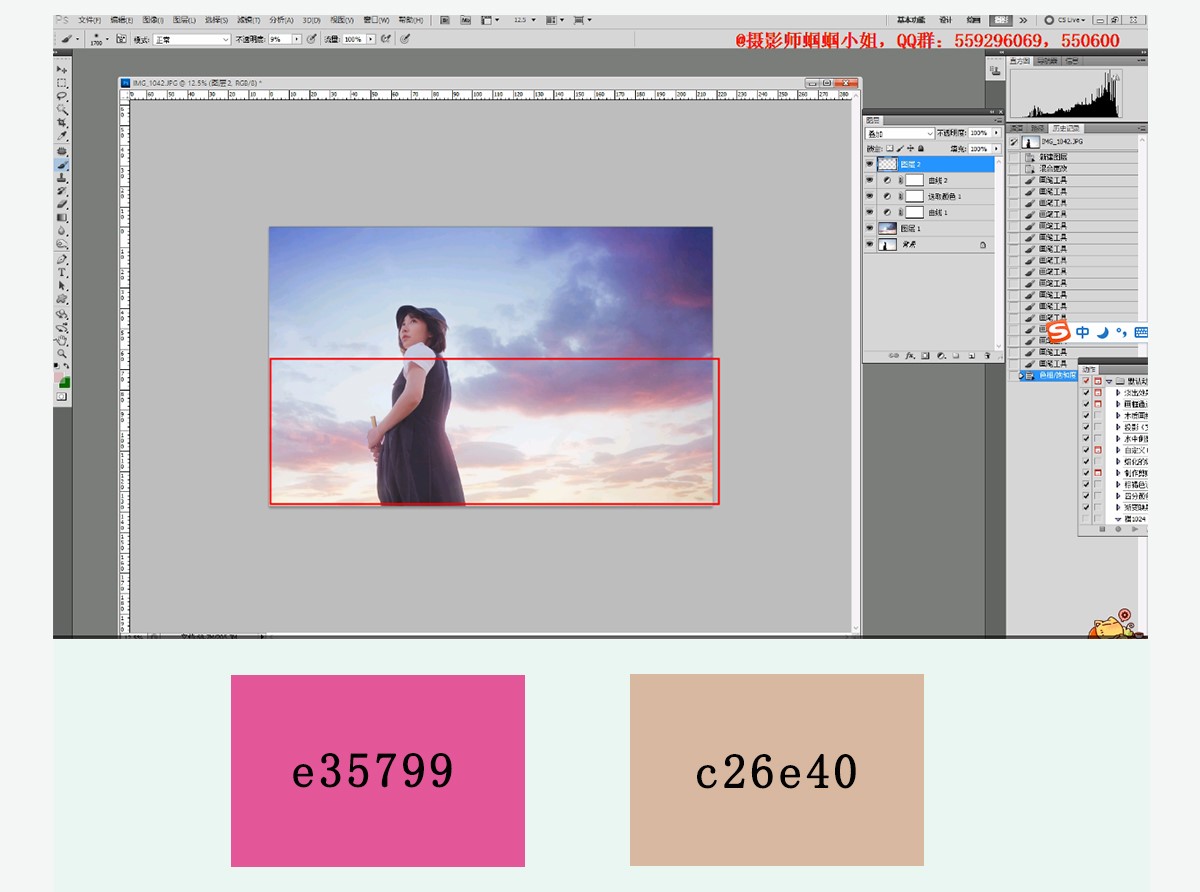
Task: Click the green background color swatch
Action: point(65,382)
